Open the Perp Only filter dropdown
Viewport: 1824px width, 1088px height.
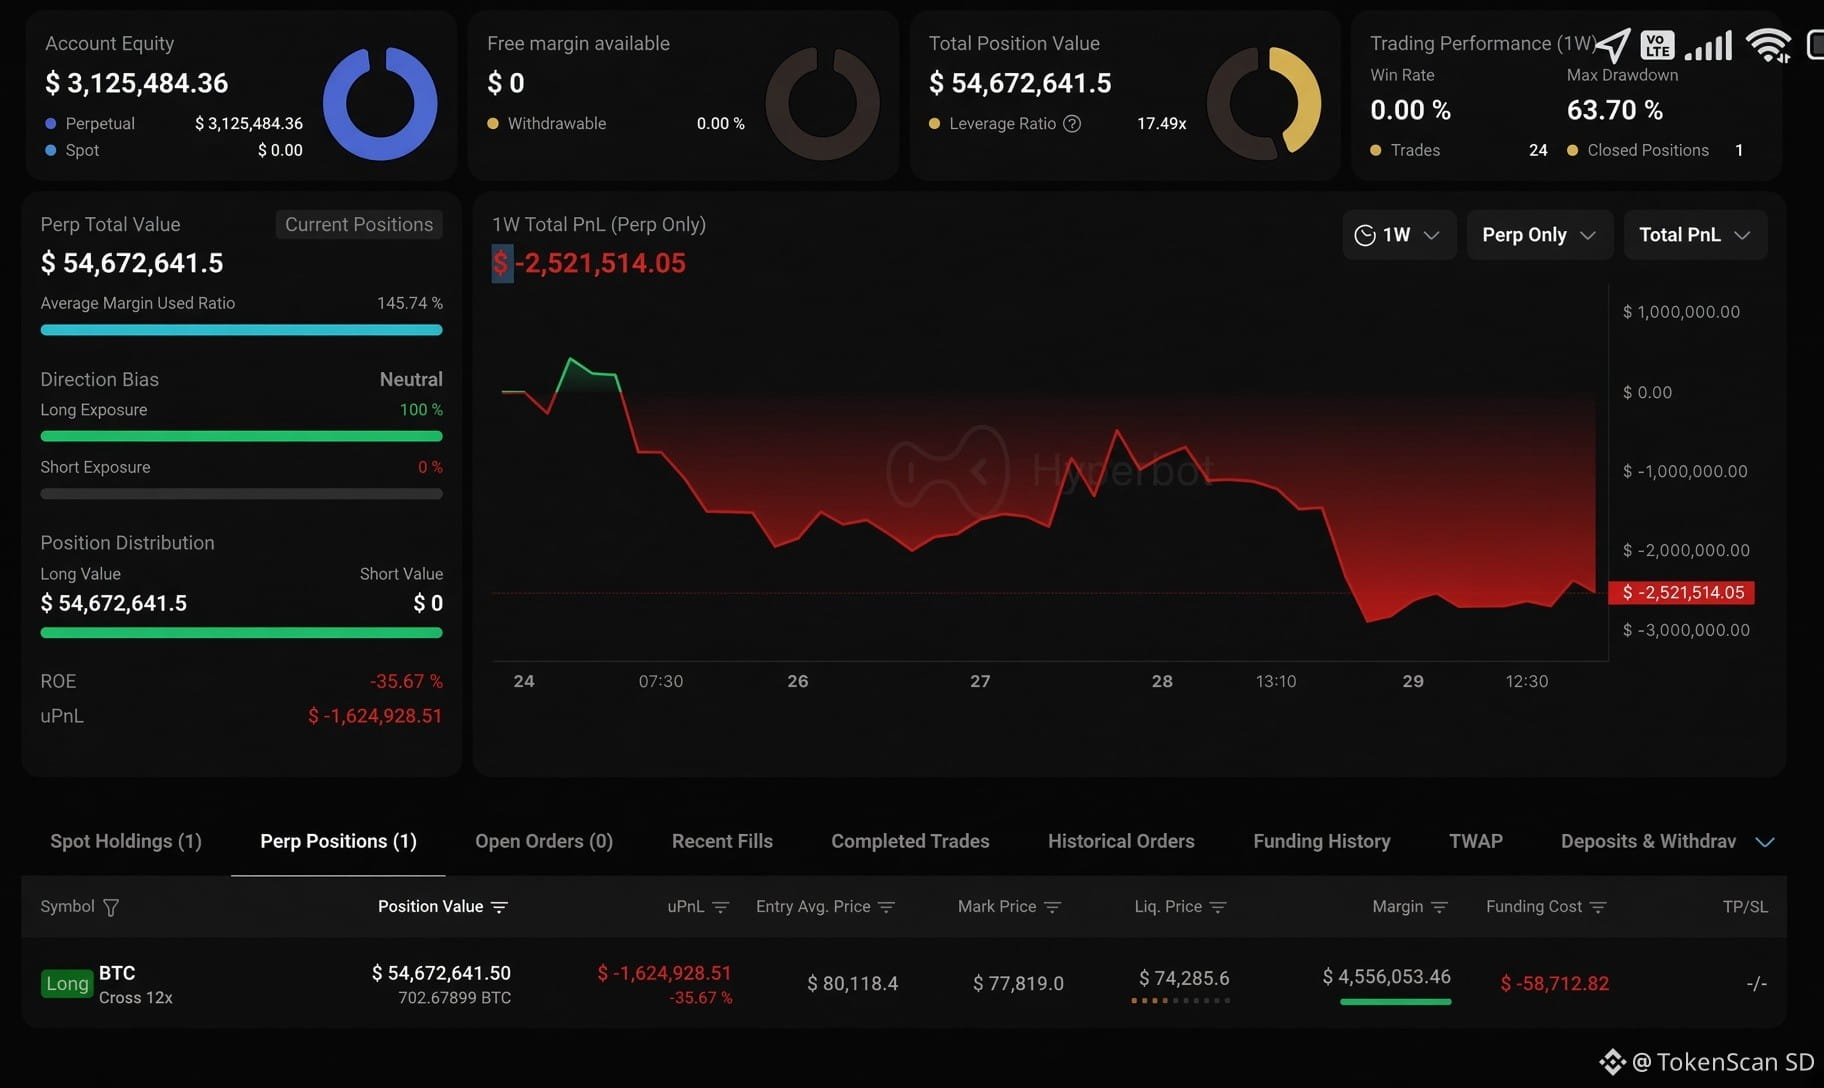pos(1539,235)
